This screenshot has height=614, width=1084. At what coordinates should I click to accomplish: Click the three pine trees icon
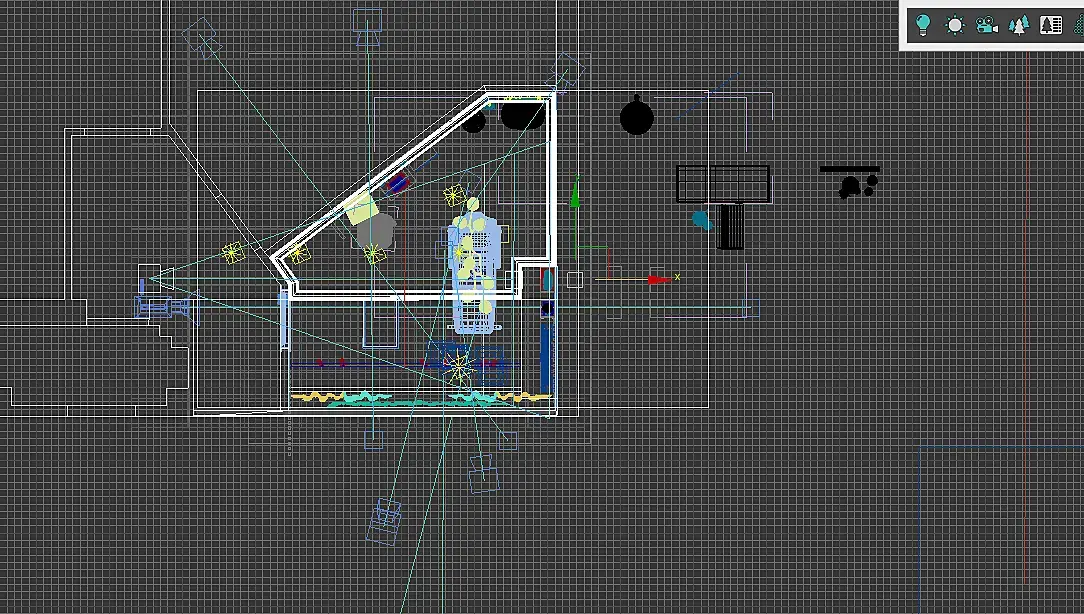[1018, 26]
